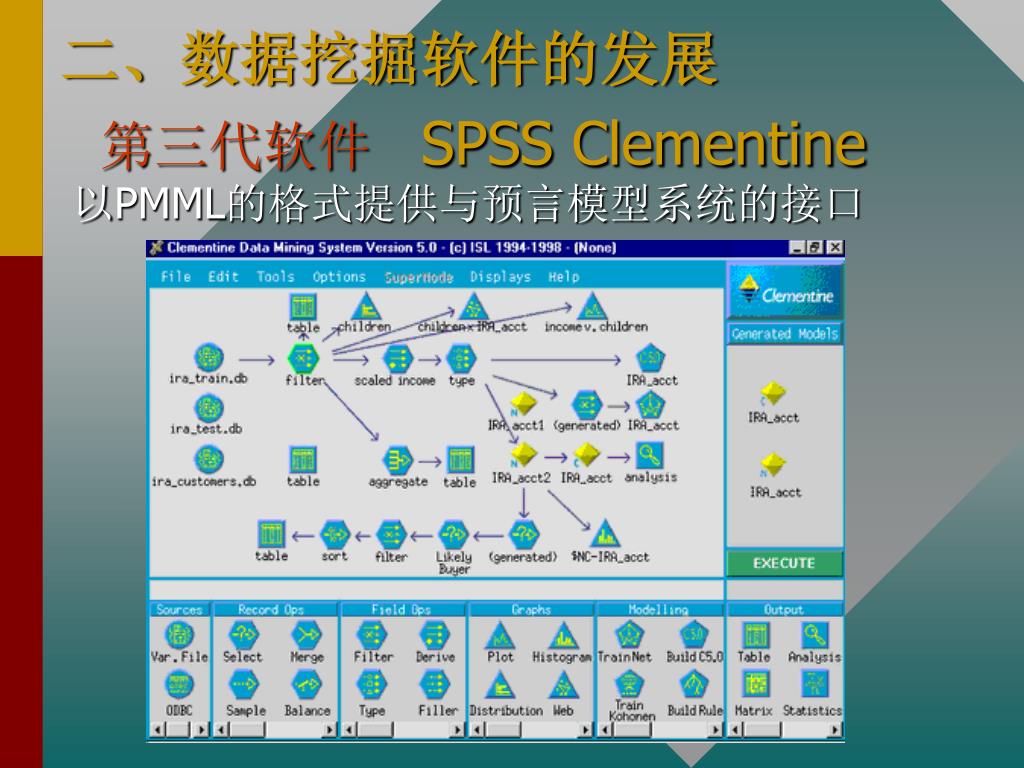Select the children distribution graph node
The image size is (1024, 768).
(366, 306)
